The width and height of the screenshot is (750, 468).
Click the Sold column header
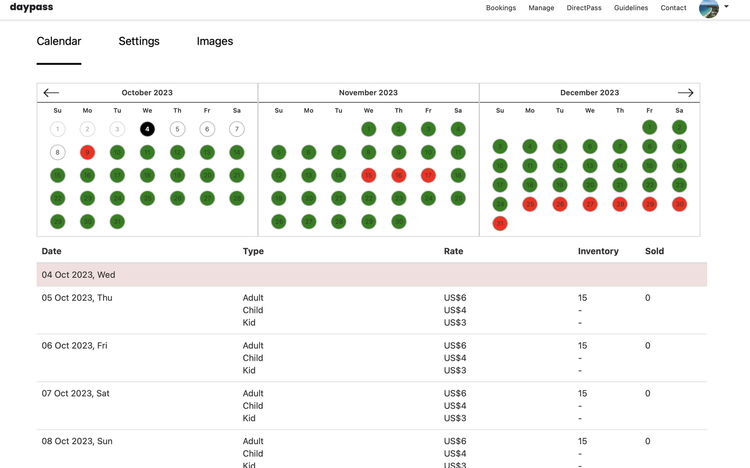(654, 251)
